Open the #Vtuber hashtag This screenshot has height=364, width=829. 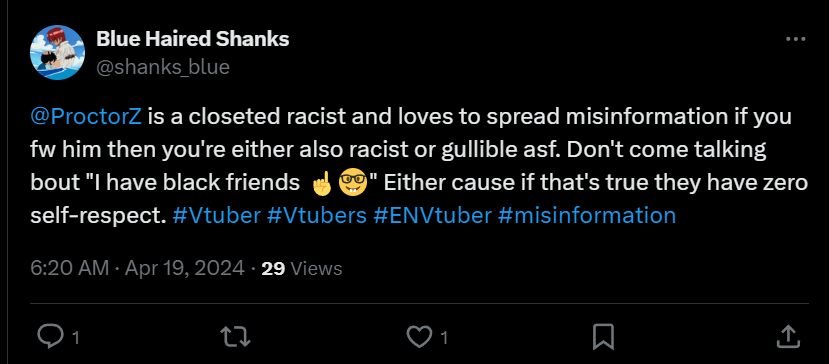[216, 216]
